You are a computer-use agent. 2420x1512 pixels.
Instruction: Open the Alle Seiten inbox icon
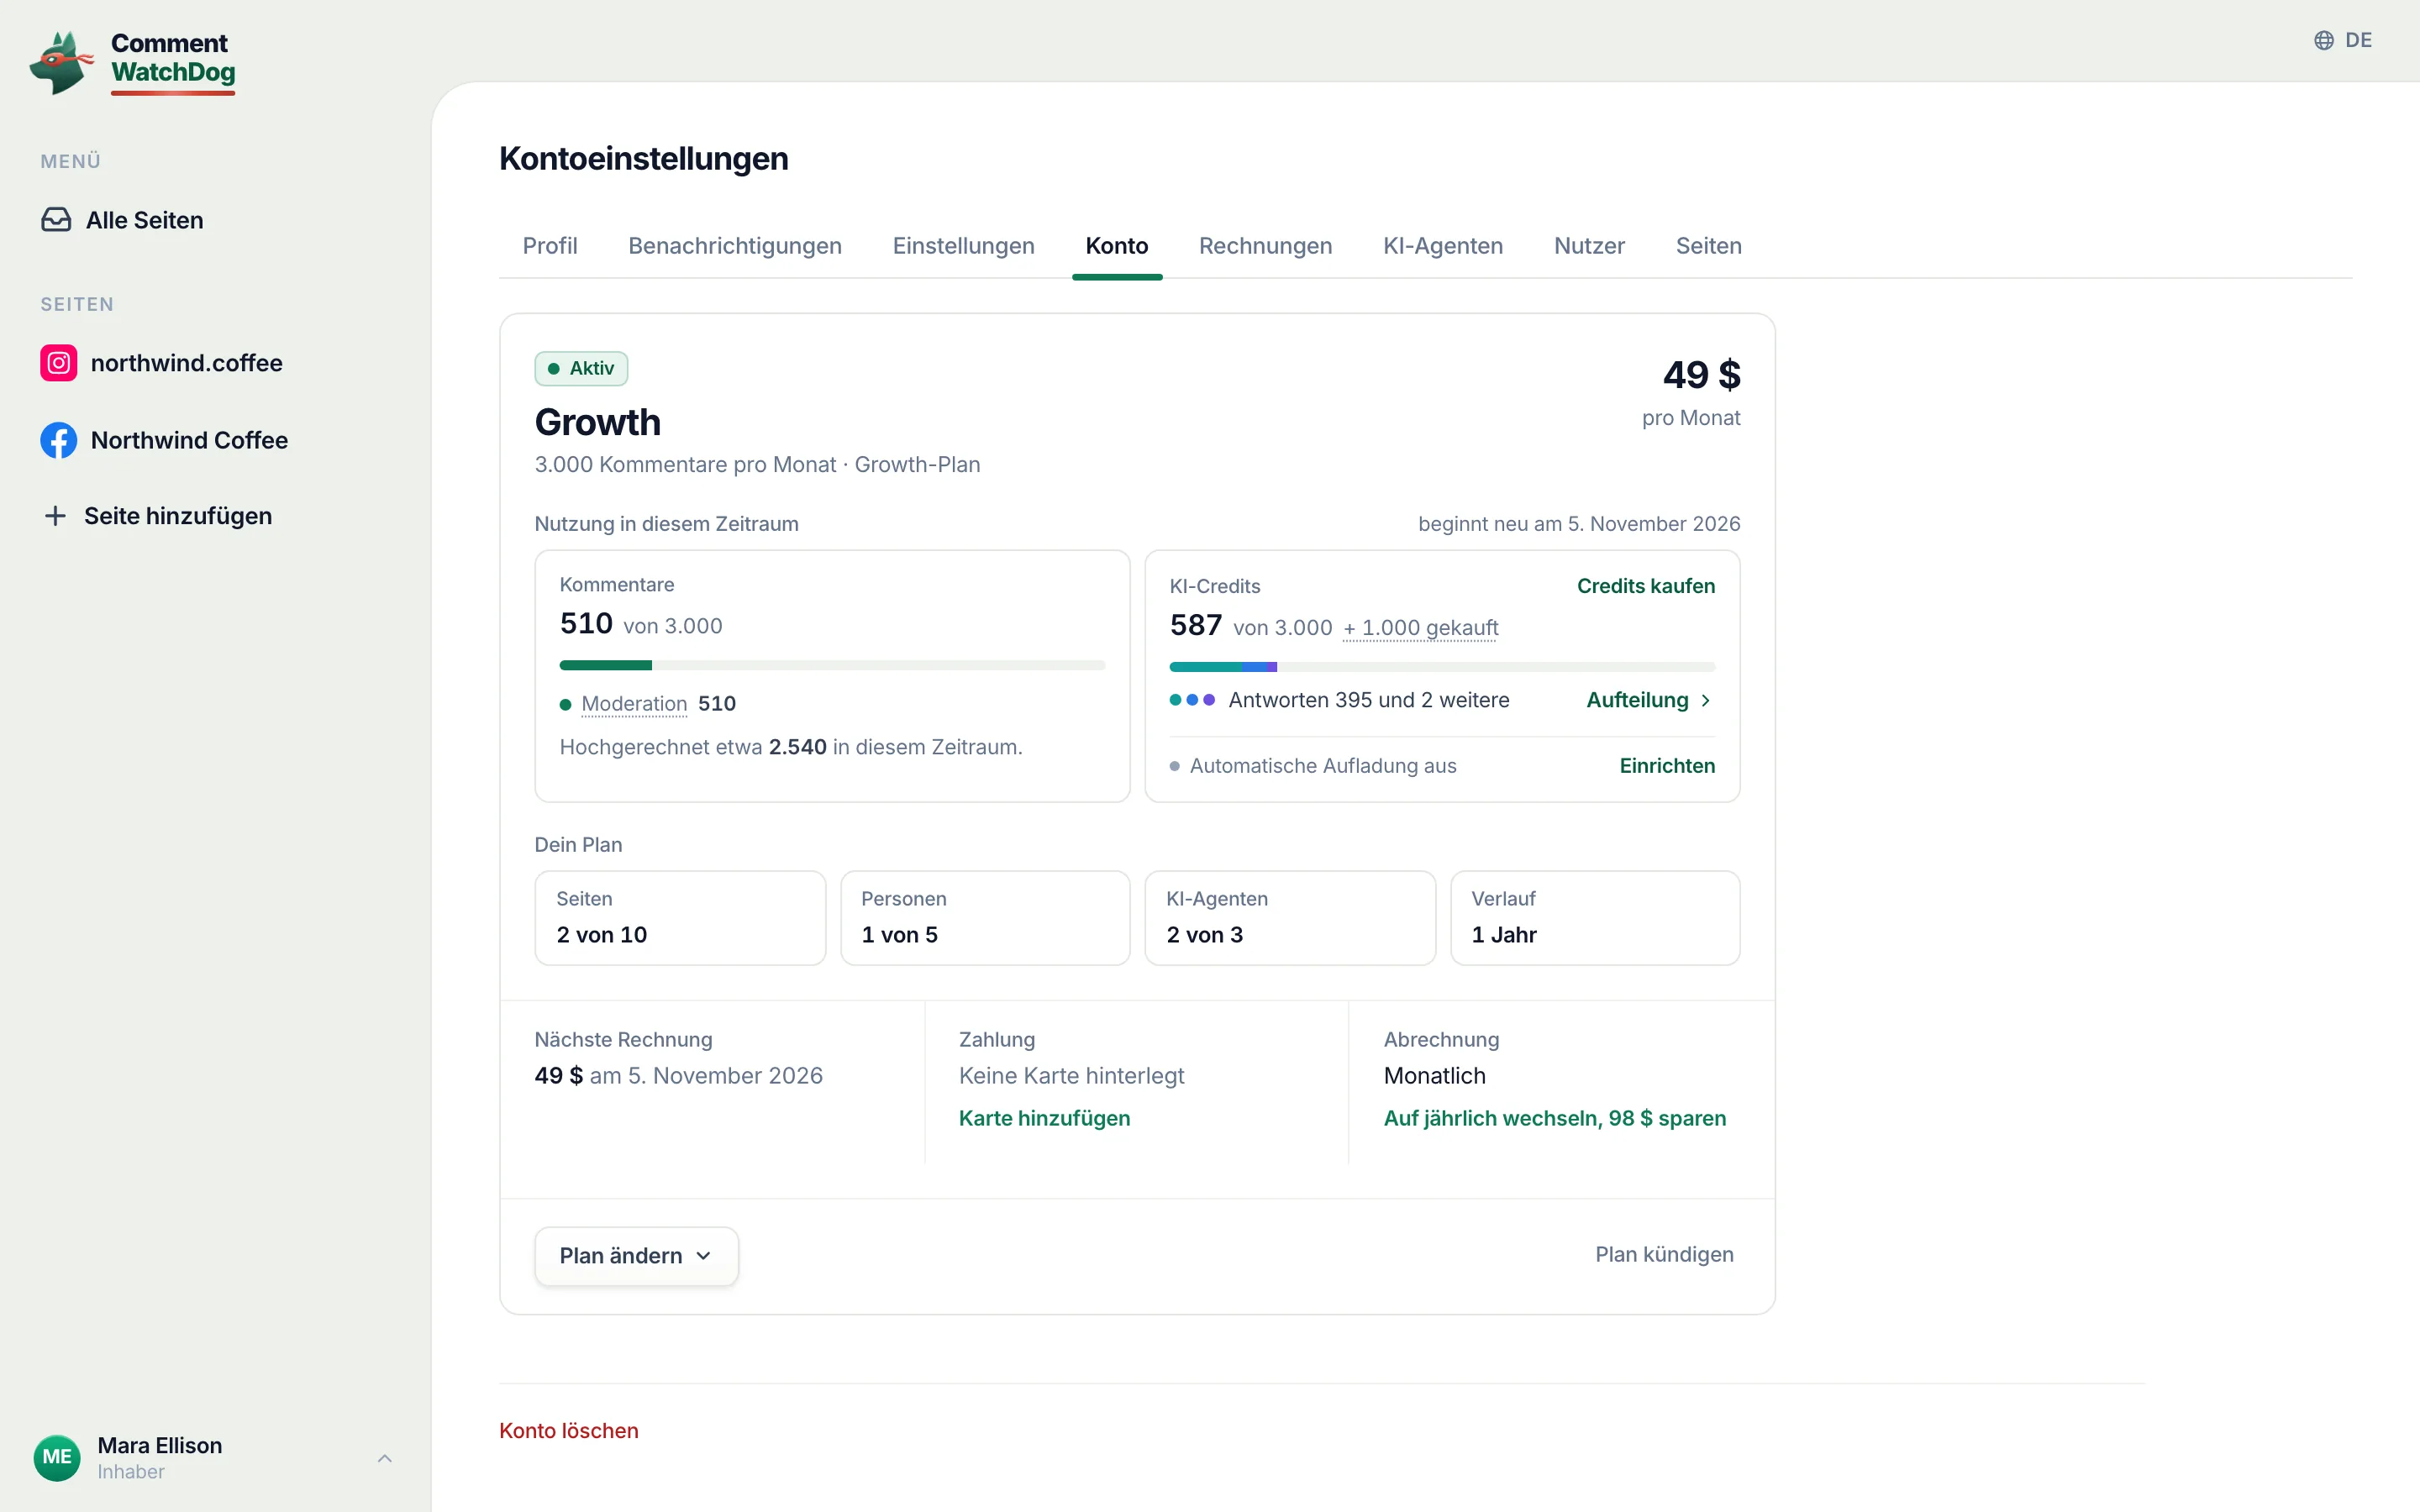tap(56, 220)
